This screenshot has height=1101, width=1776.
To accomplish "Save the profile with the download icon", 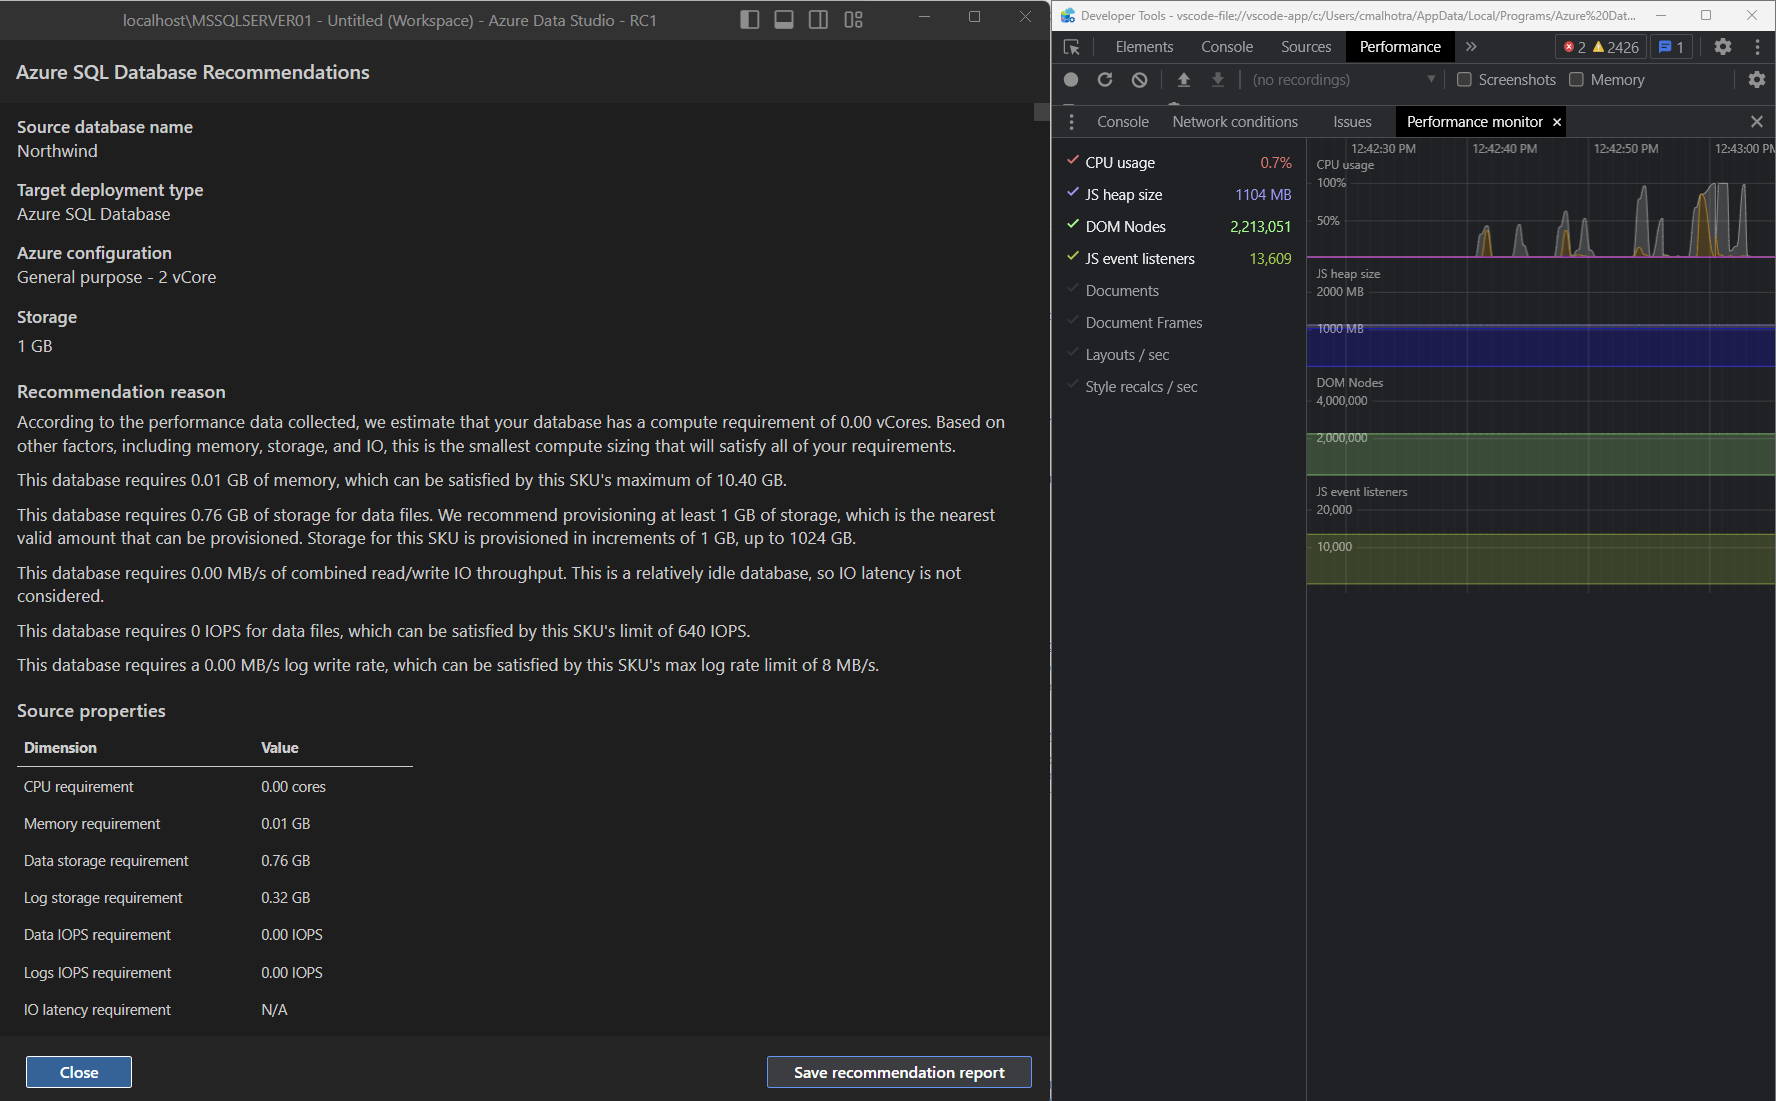I will click(1217, 80).
